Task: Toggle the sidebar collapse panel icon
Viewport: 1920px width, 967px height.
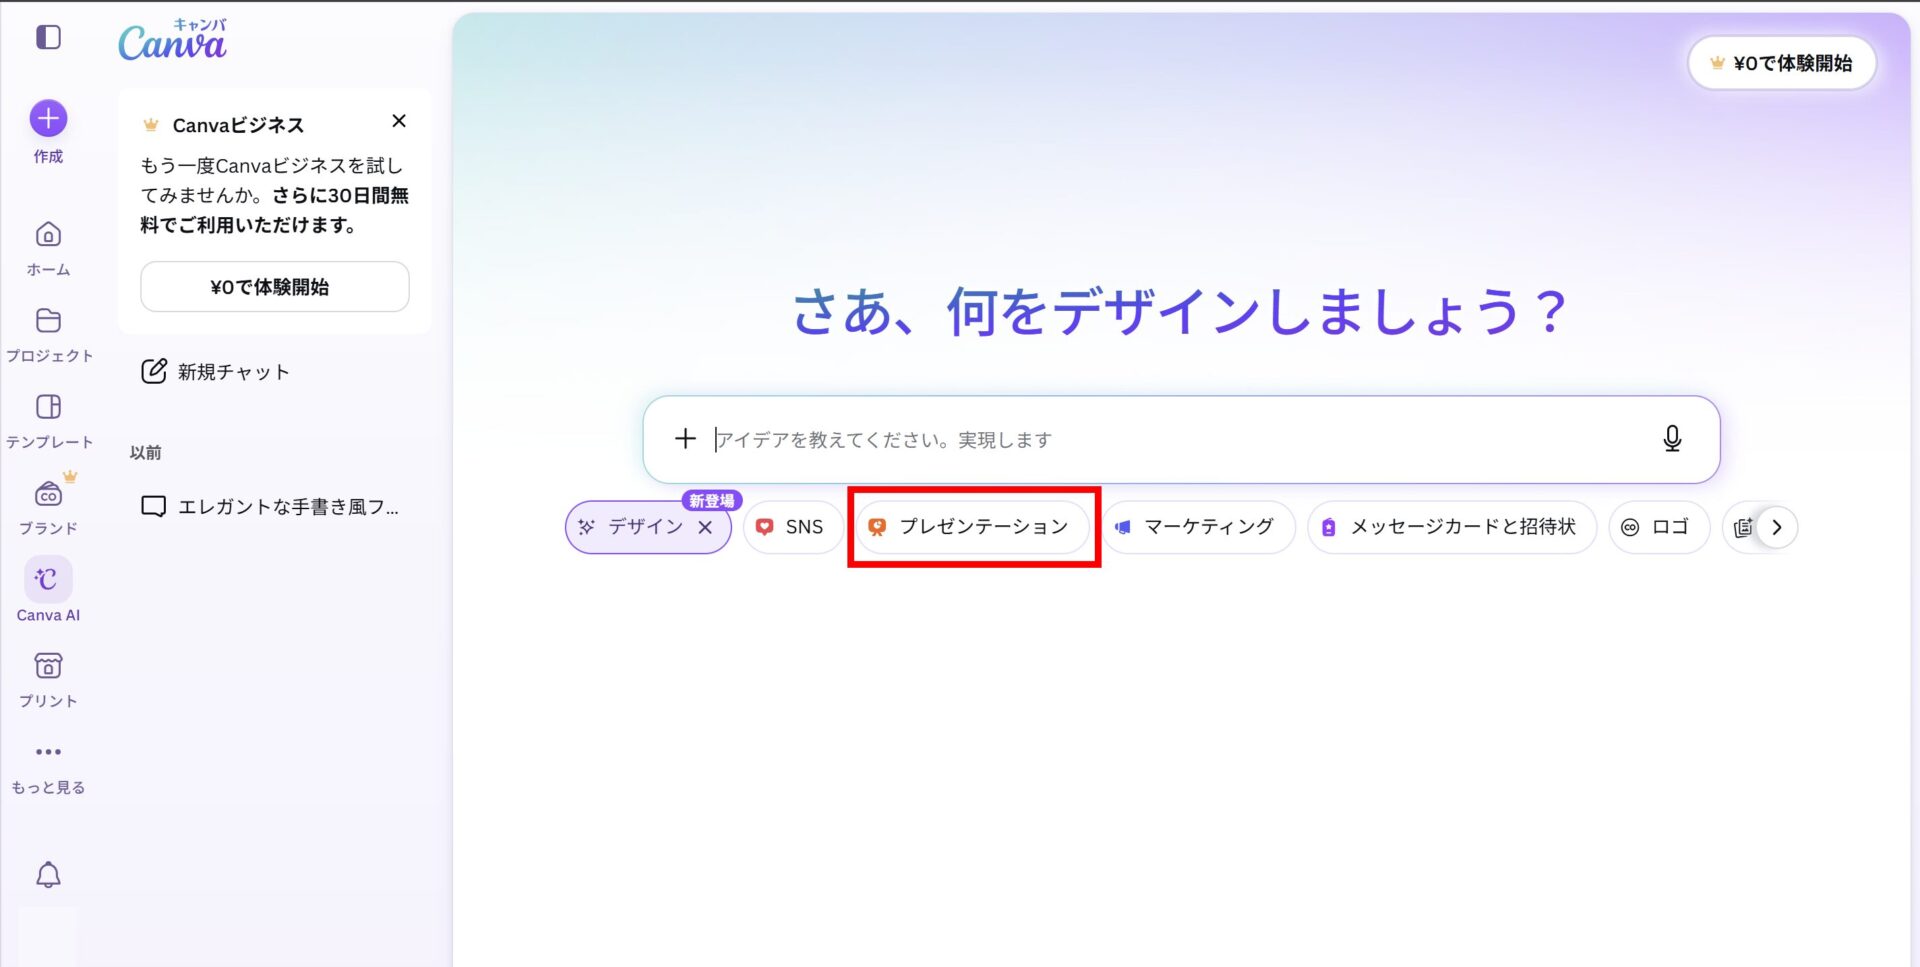Action: point(48,38)
